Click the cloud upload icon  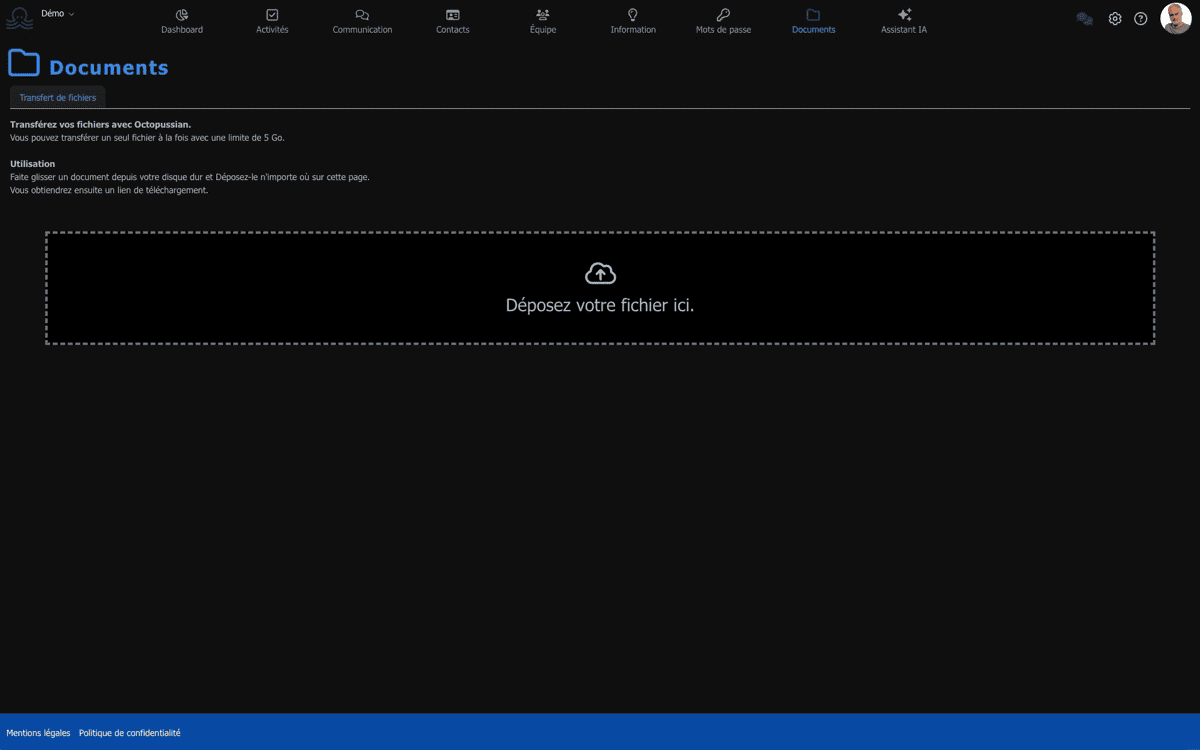click(x=600, y=274)
